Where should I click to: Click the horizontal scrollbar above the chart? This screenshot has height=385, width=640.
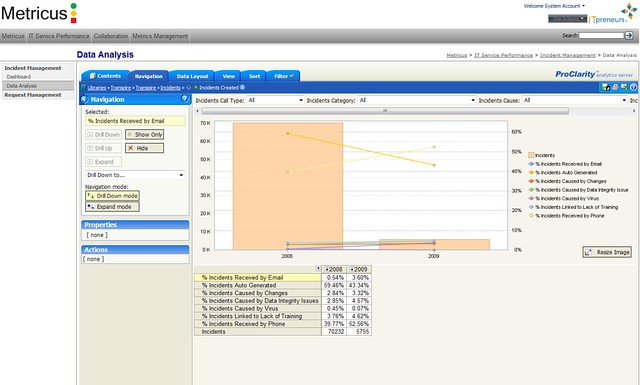385,111
